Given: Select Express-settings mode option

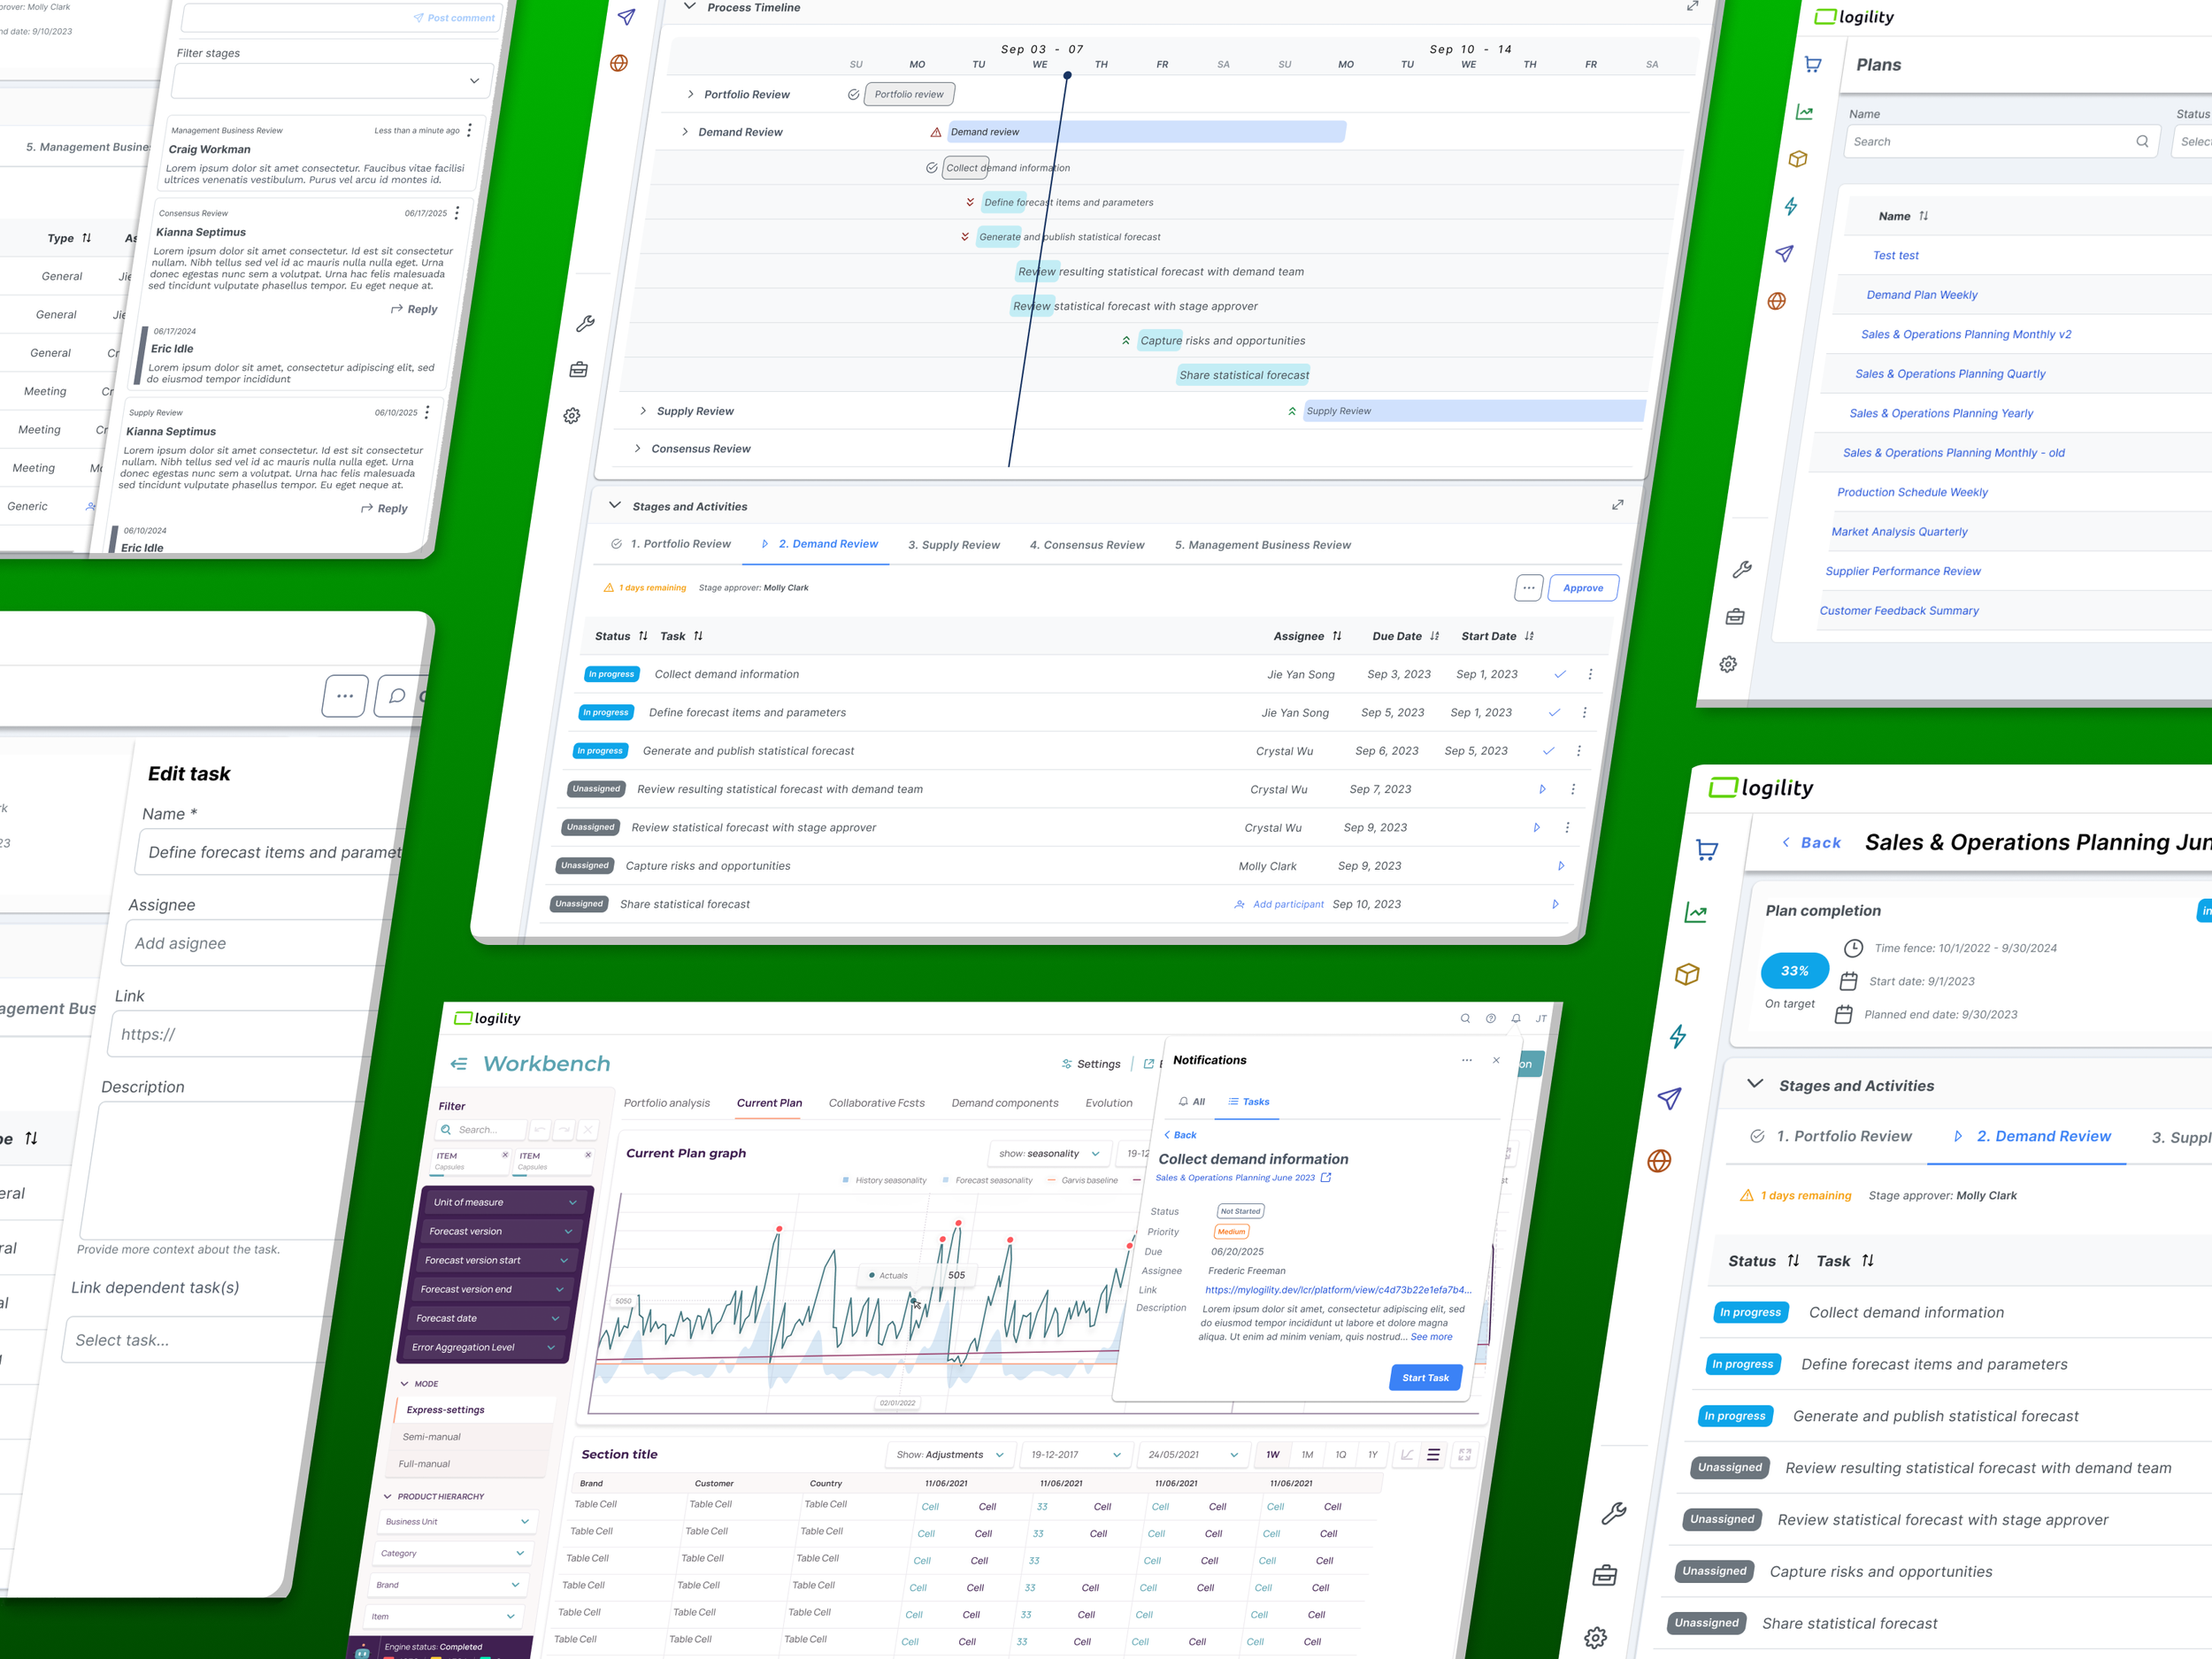Looking at the screenshot, I should point(445,1409).
